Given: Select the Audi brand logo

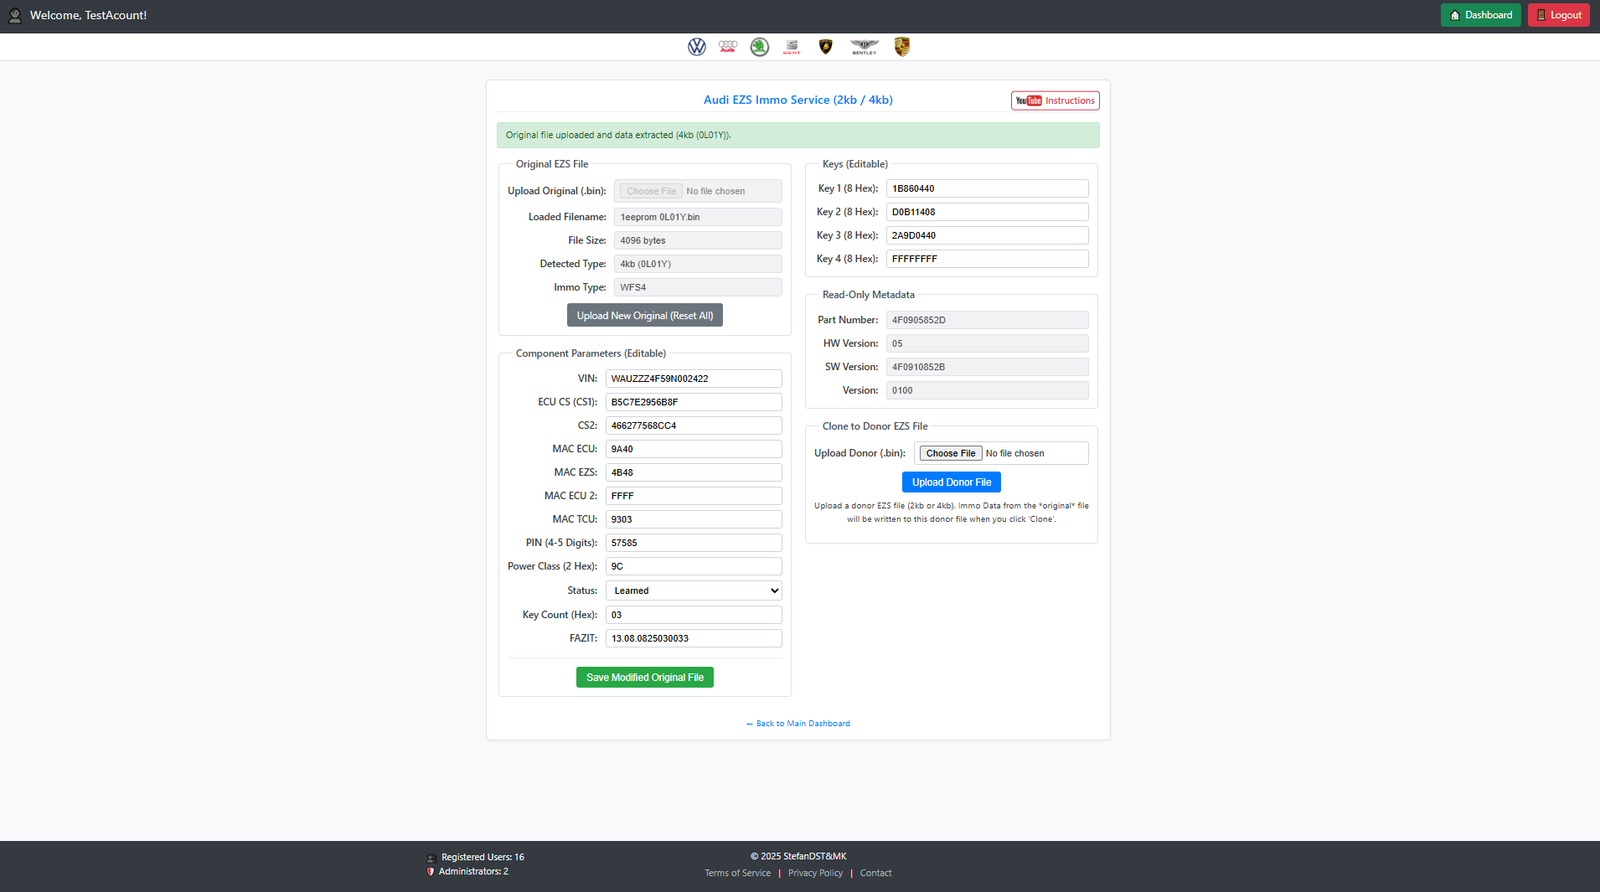Looking at the screenshot, I should point(728,46).
